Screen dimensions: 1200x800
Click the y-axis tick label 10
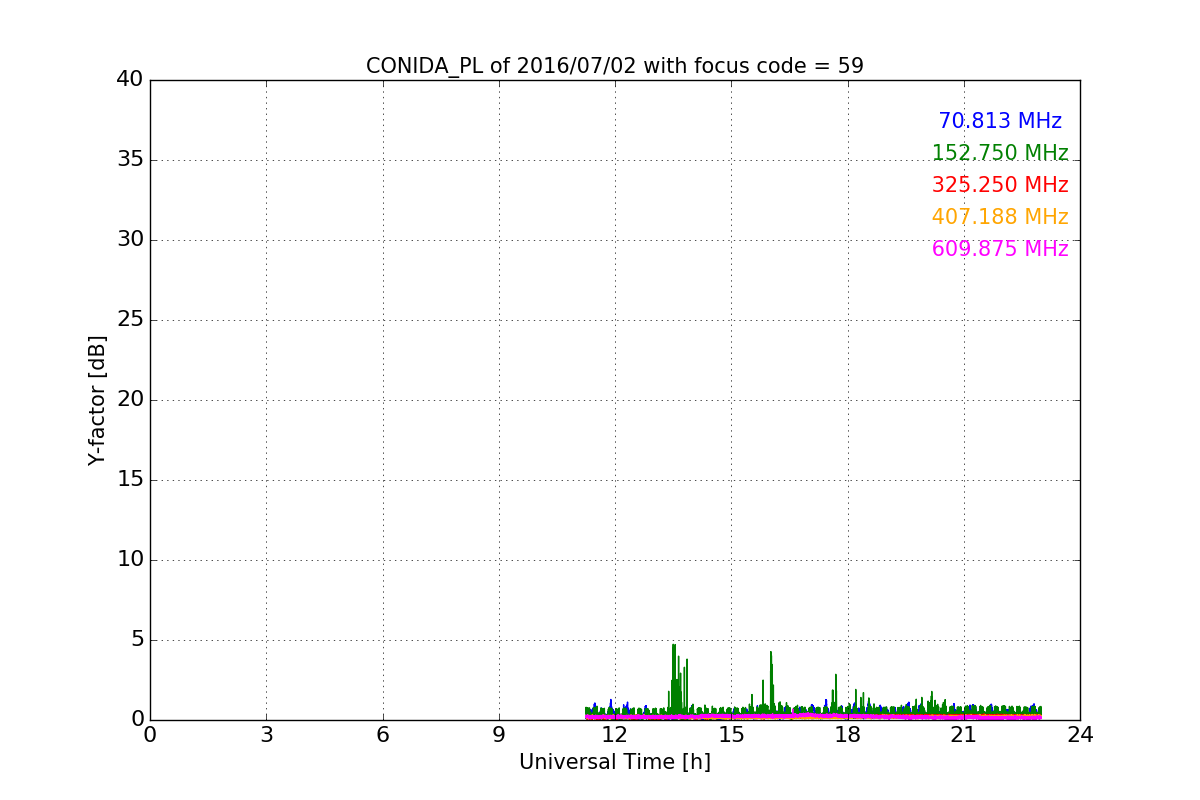pos(130,559)
